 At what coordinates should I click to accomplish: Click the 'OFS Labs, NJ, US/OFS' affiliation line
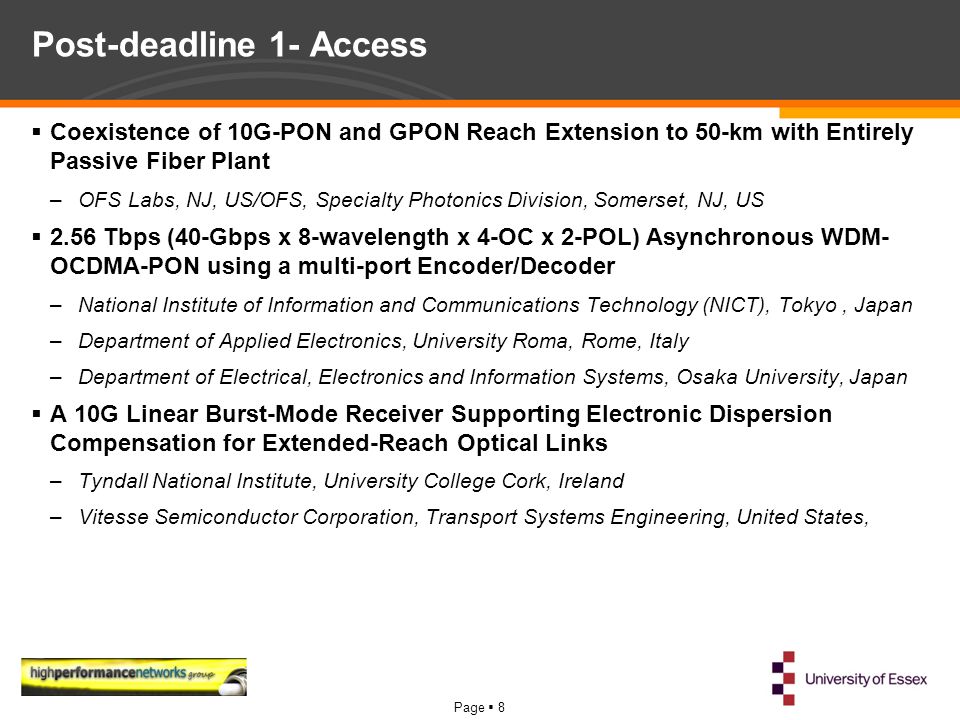(421, 200)
